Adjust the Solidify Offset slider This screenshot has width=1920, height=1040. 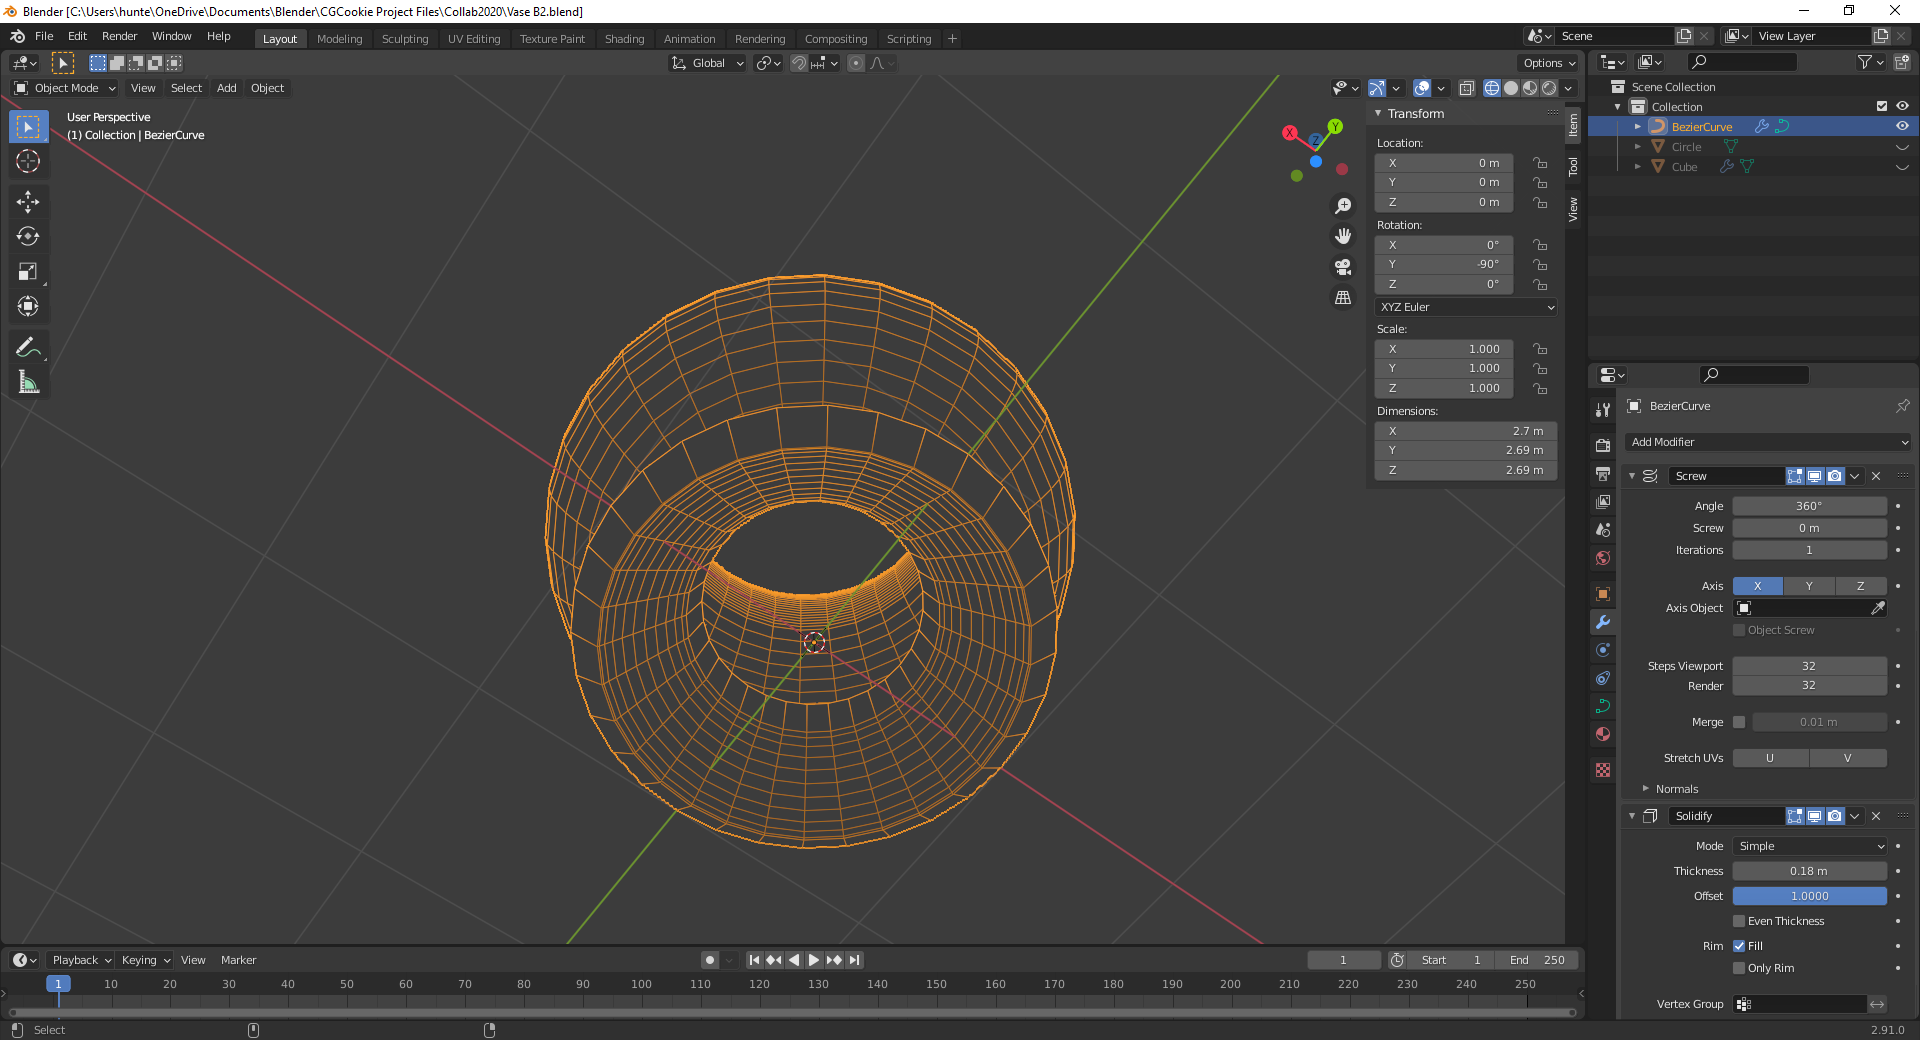(x=1809, y=896)
